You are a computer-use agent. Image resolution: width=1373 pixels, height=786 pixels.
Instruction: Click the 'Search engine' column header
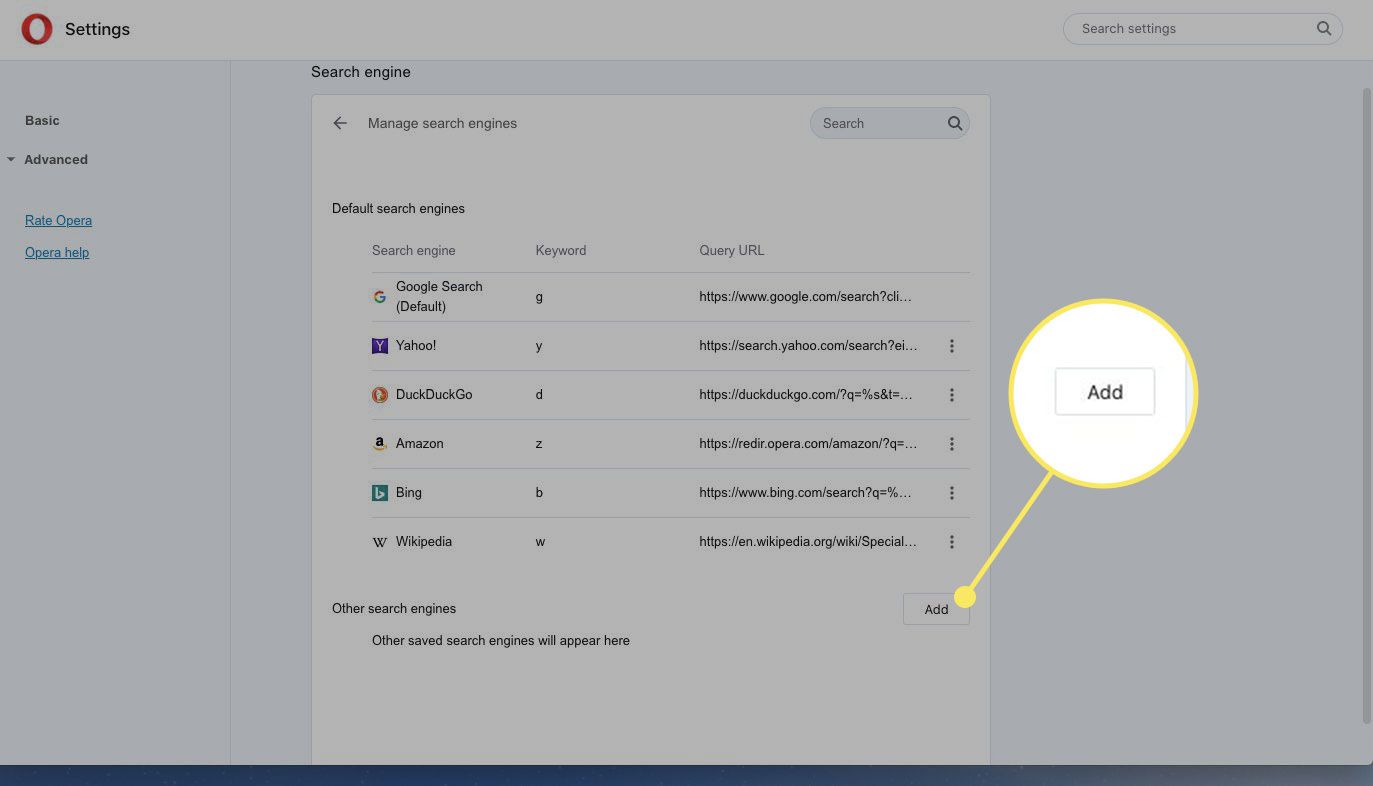(x=413, y=250)
